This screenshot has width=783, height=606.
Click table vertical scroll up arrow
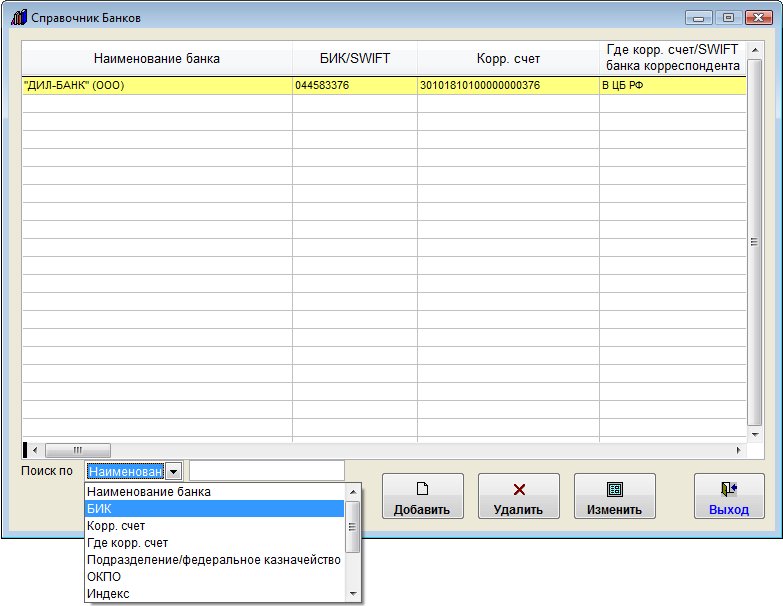[755, 50]
